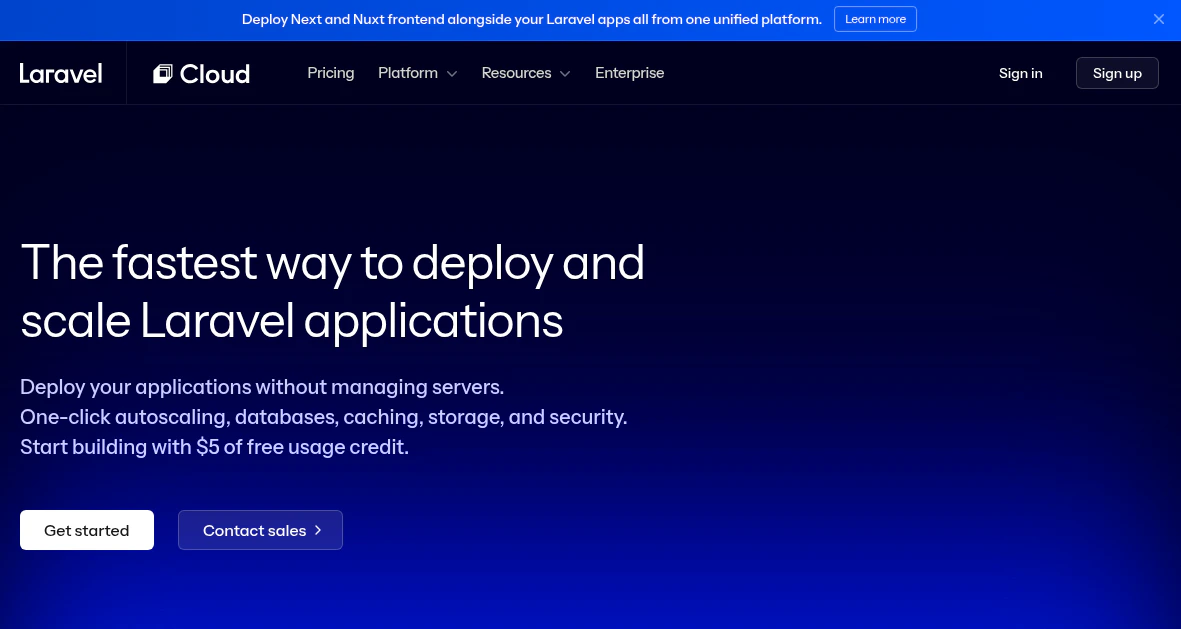Click the Sign in link
The height and width of the screenshot is (629, 1181).
coord(1021,73)
